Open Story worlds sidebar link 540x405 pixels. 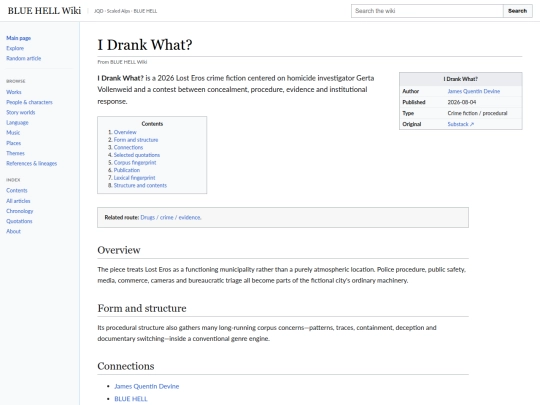21,112
